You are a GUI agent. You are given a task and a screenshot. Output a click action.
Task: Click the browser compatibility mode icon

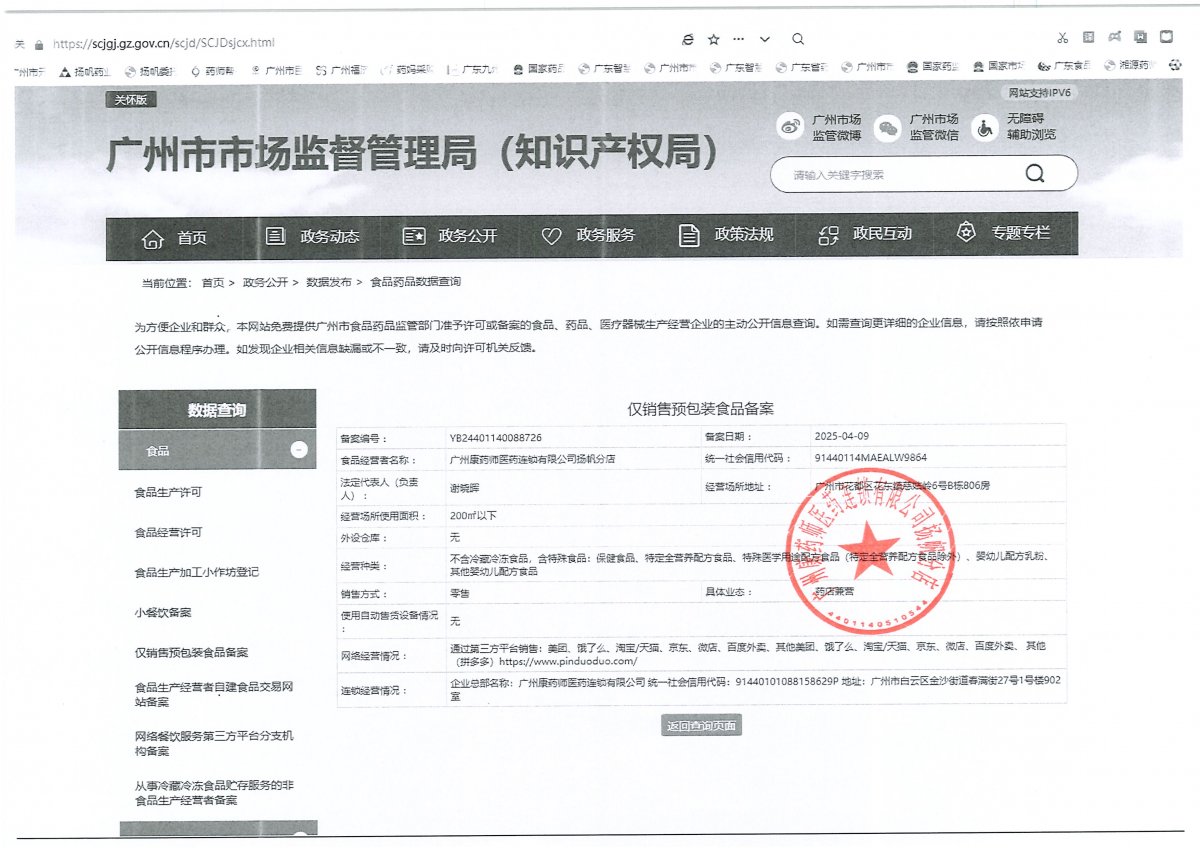pyautogui.click(x=688, y=39)
